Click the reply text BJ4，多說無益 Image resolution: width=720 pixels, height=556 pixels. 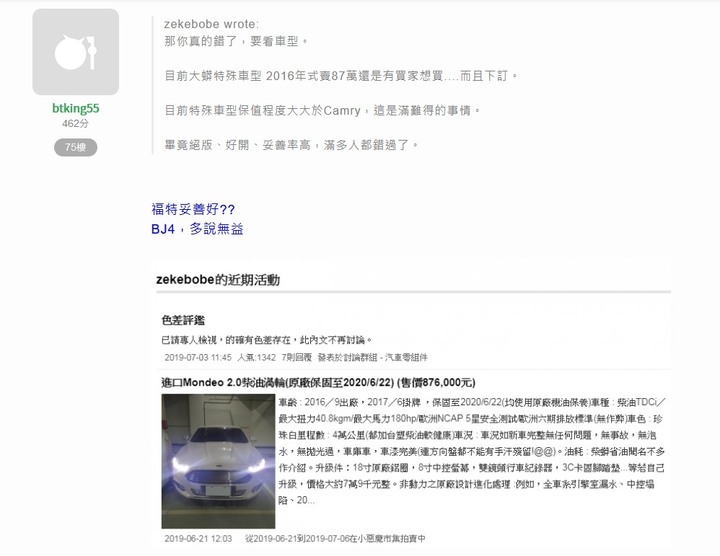(197, 229)
